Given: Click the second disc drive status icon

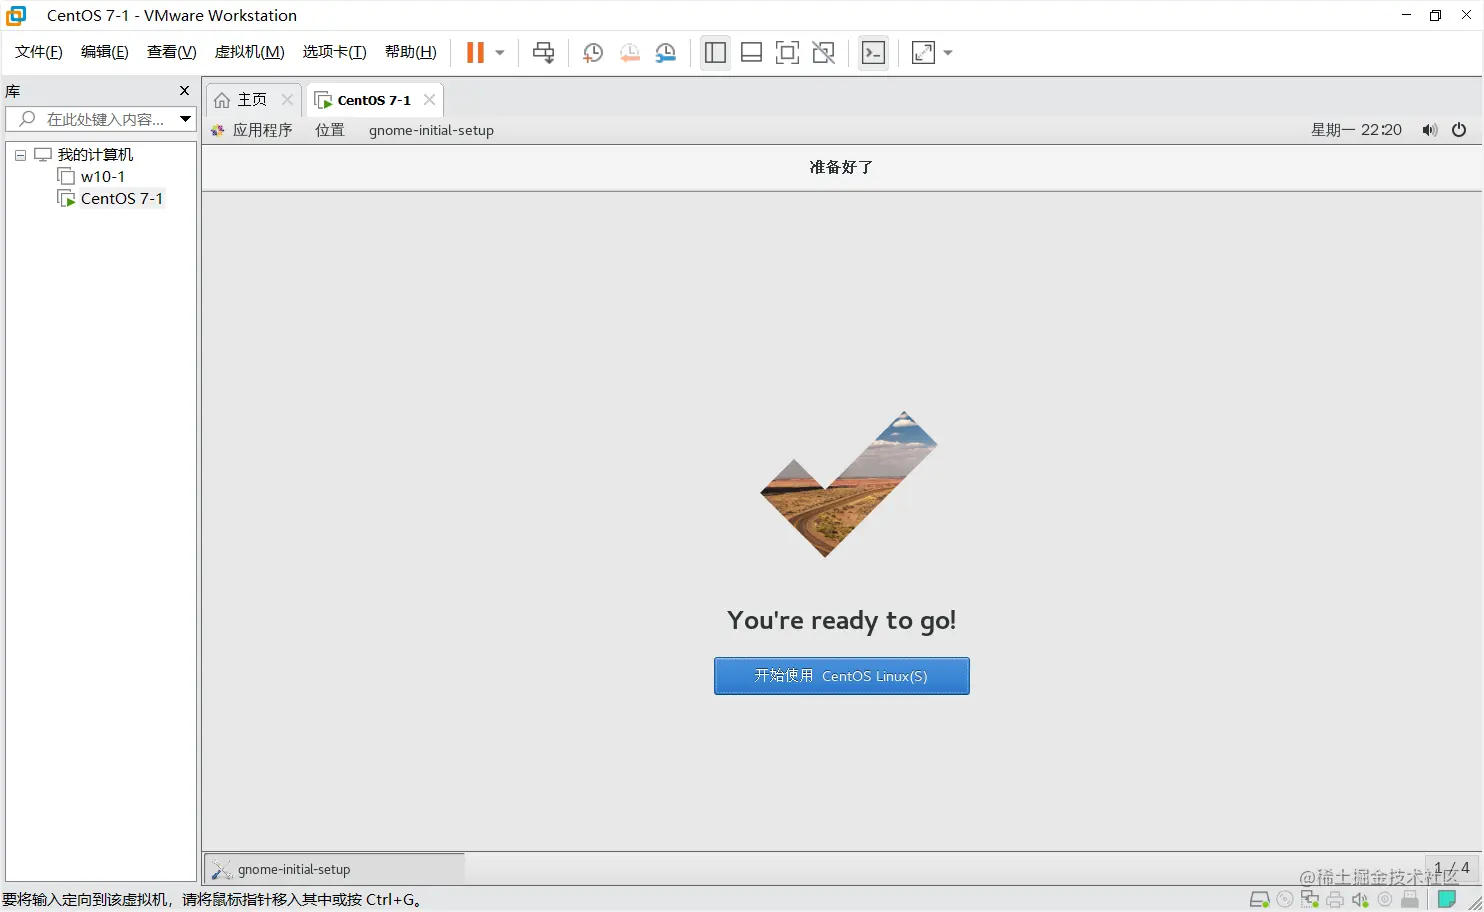Looking at the screenshot, I should pyautogui.click(x=1385, y=900).
